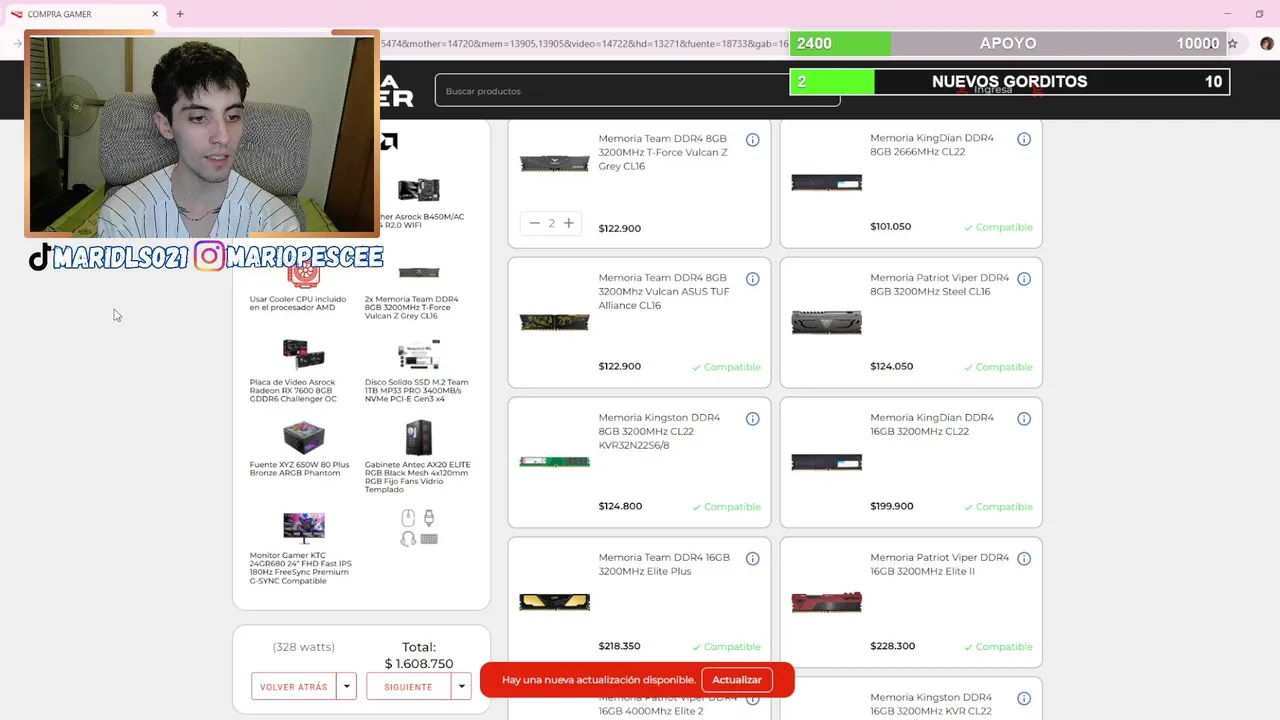Click the SIGUIENTE button
This screenshot has width=1280, height=720.
coord(409,687)
